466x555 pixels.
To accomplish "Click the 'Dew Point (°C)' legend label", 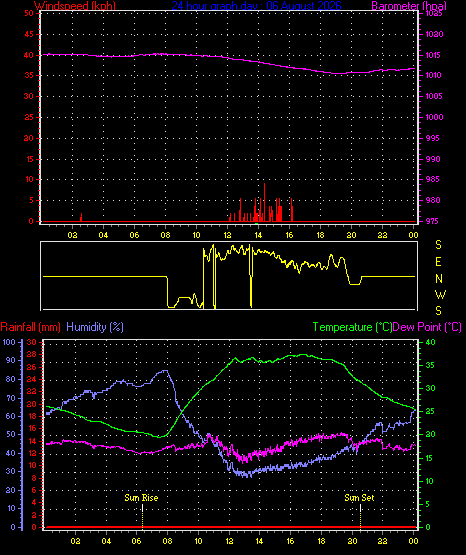I will click(427, 327).
